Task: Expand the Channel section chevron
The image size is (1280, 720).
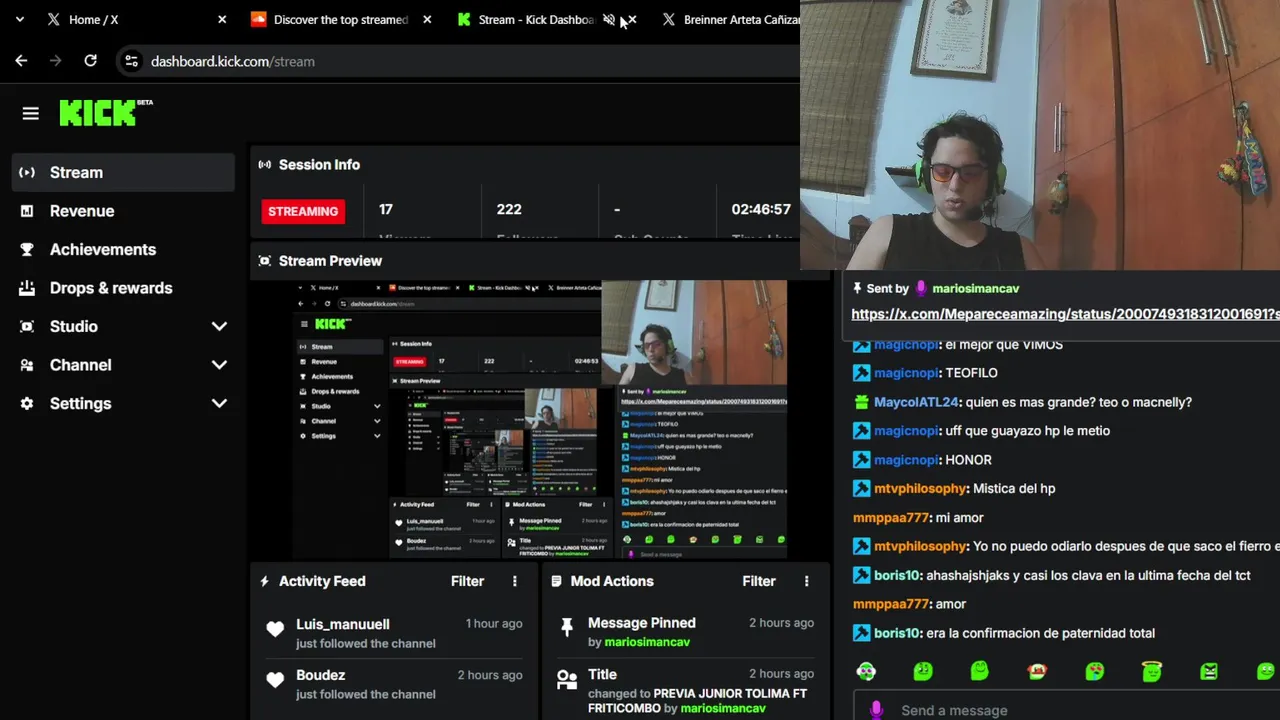Action: [219, 365]
